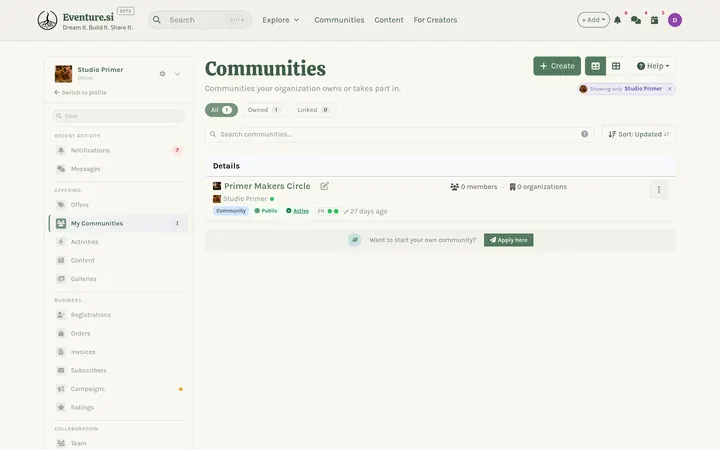720x450 pixels.
Task: Go to Communities in top navigation
Action: coord(339,20)
